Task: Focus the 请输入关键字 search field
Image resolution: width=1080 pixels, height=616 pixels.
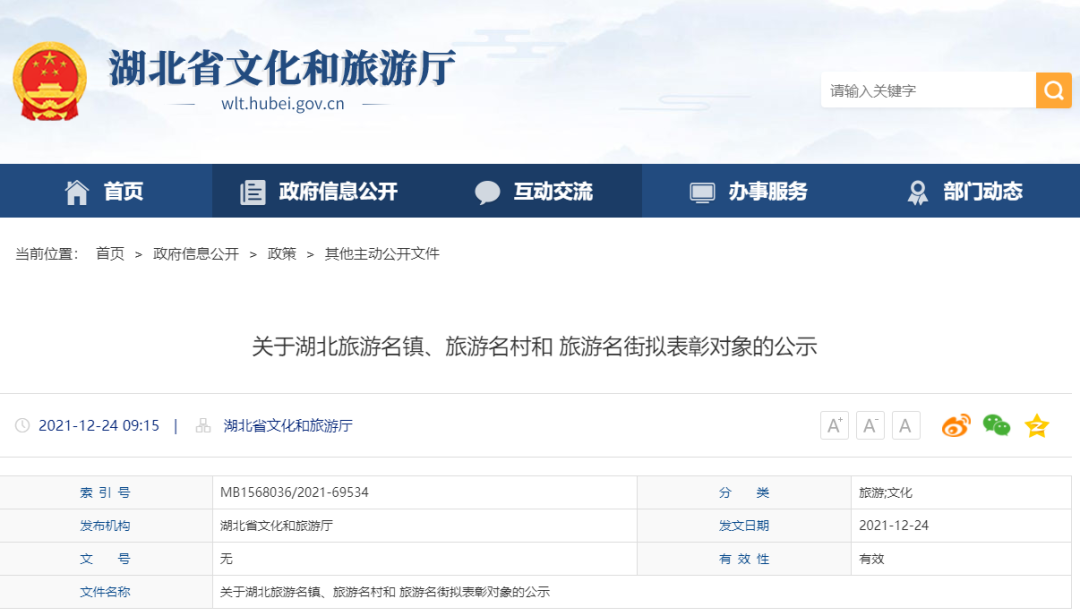Action: pyautogui.click(x=928, y=90)
